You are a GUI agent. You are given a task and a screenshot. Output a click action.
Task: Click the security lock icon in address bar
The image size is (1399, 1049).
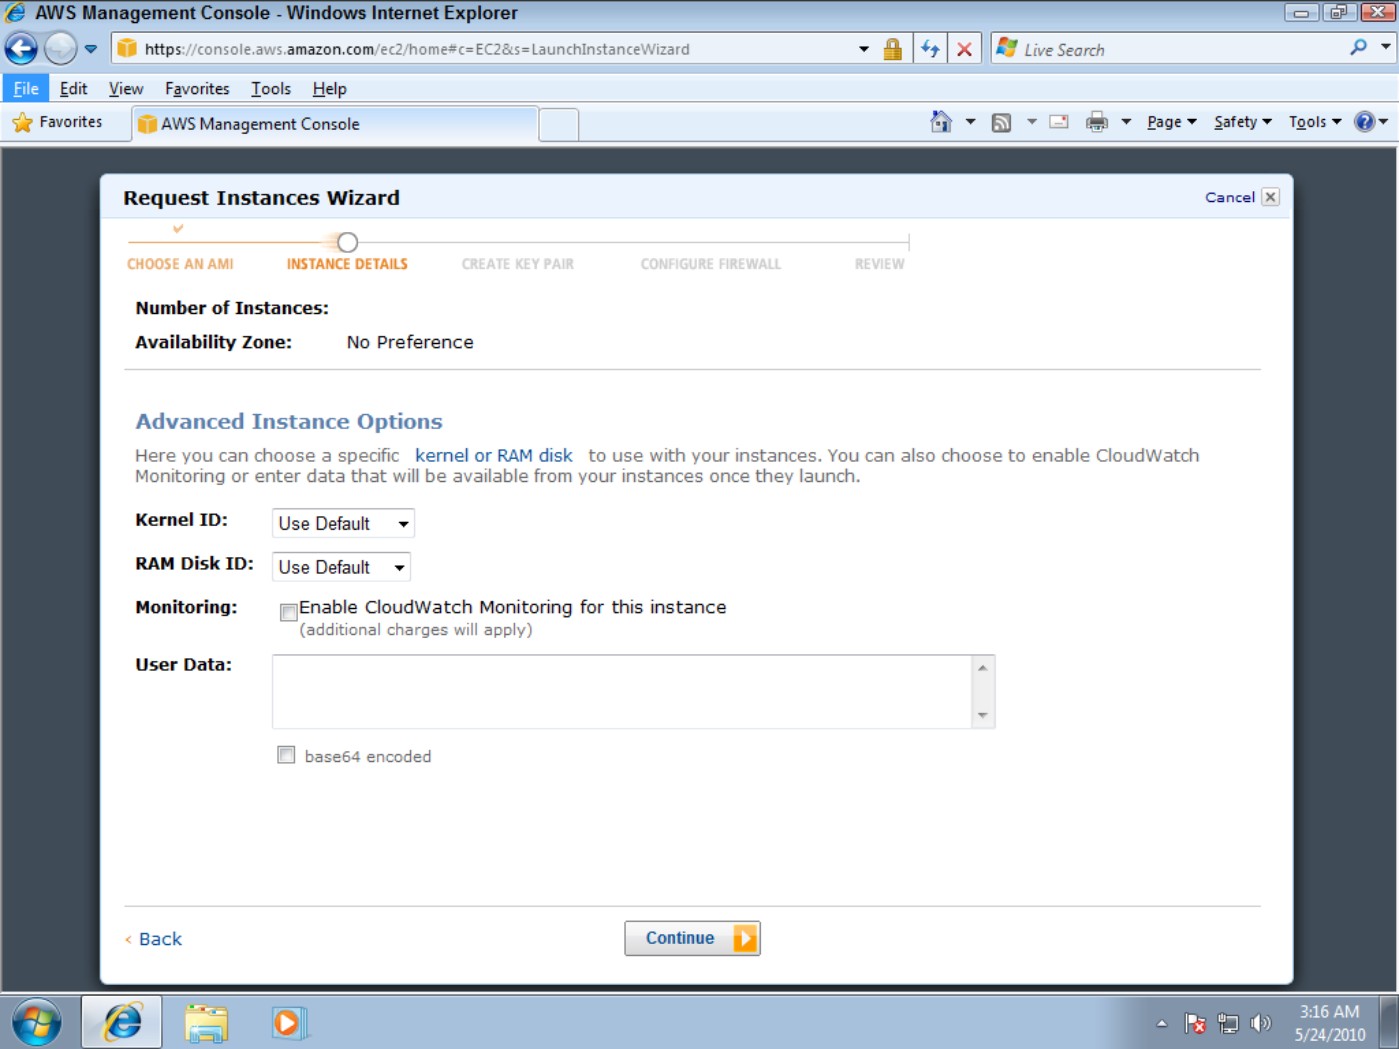tap(893, 49)
